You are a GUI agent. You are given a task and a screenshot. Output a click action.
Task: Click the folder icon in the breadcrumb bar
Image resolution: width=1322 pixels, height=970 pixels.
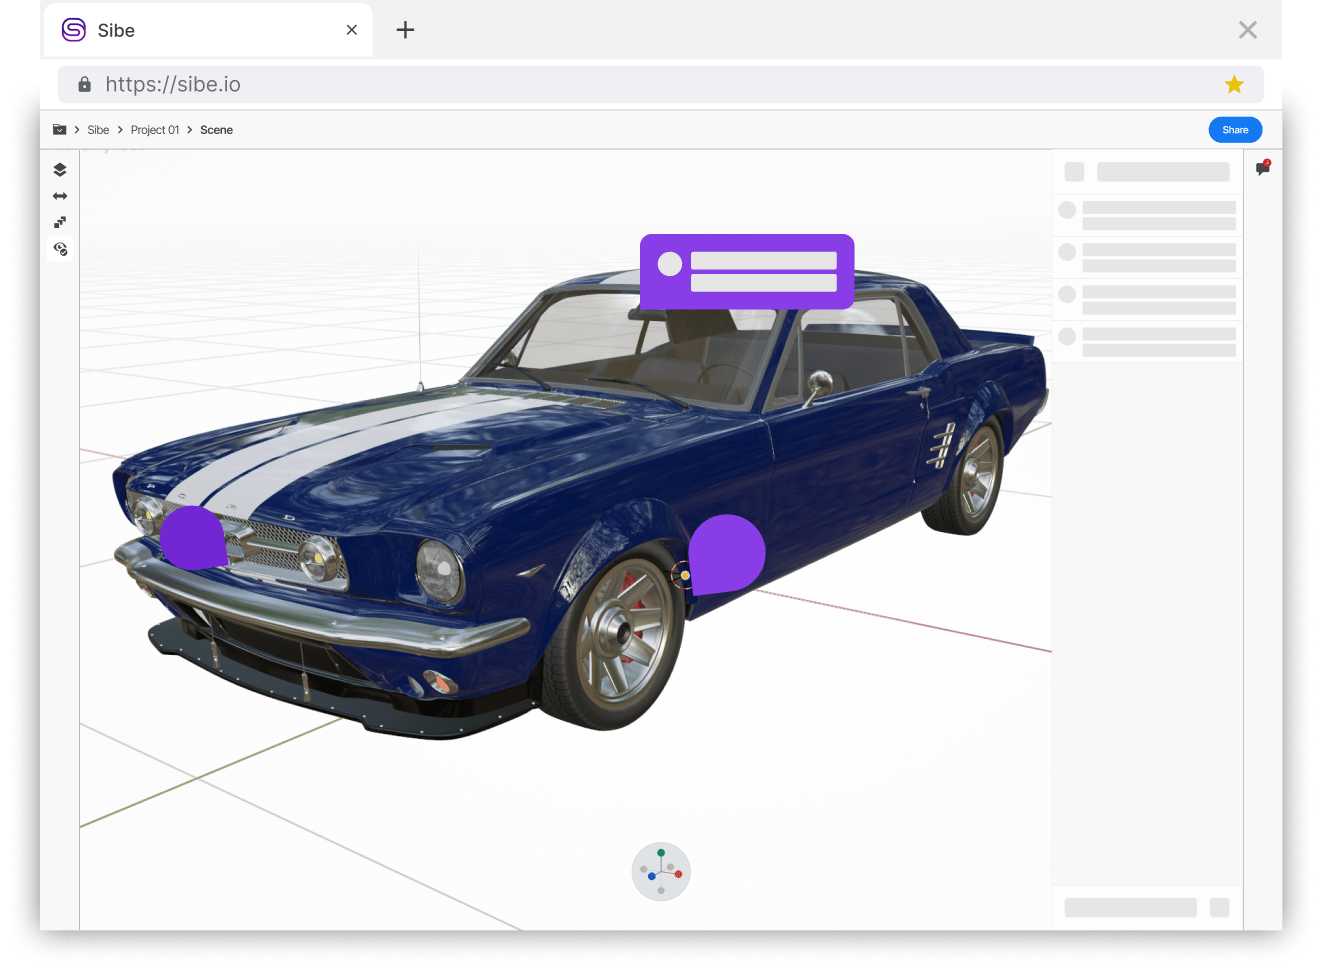60,129
